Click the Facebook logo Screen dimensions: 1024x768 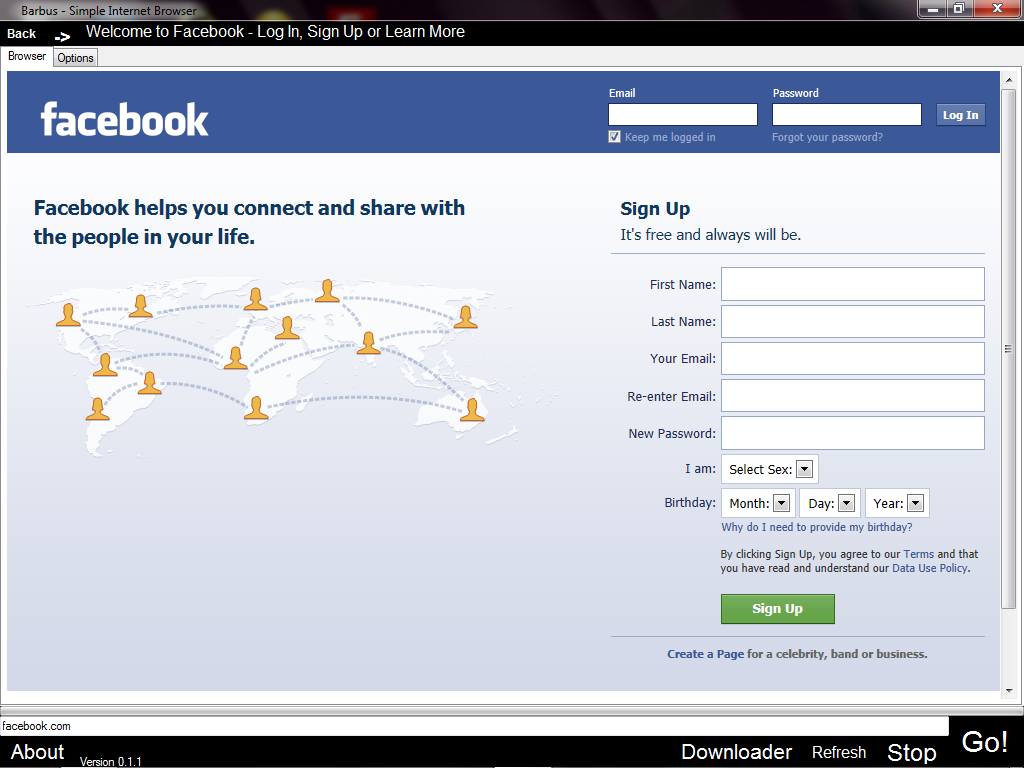[123, 119]
